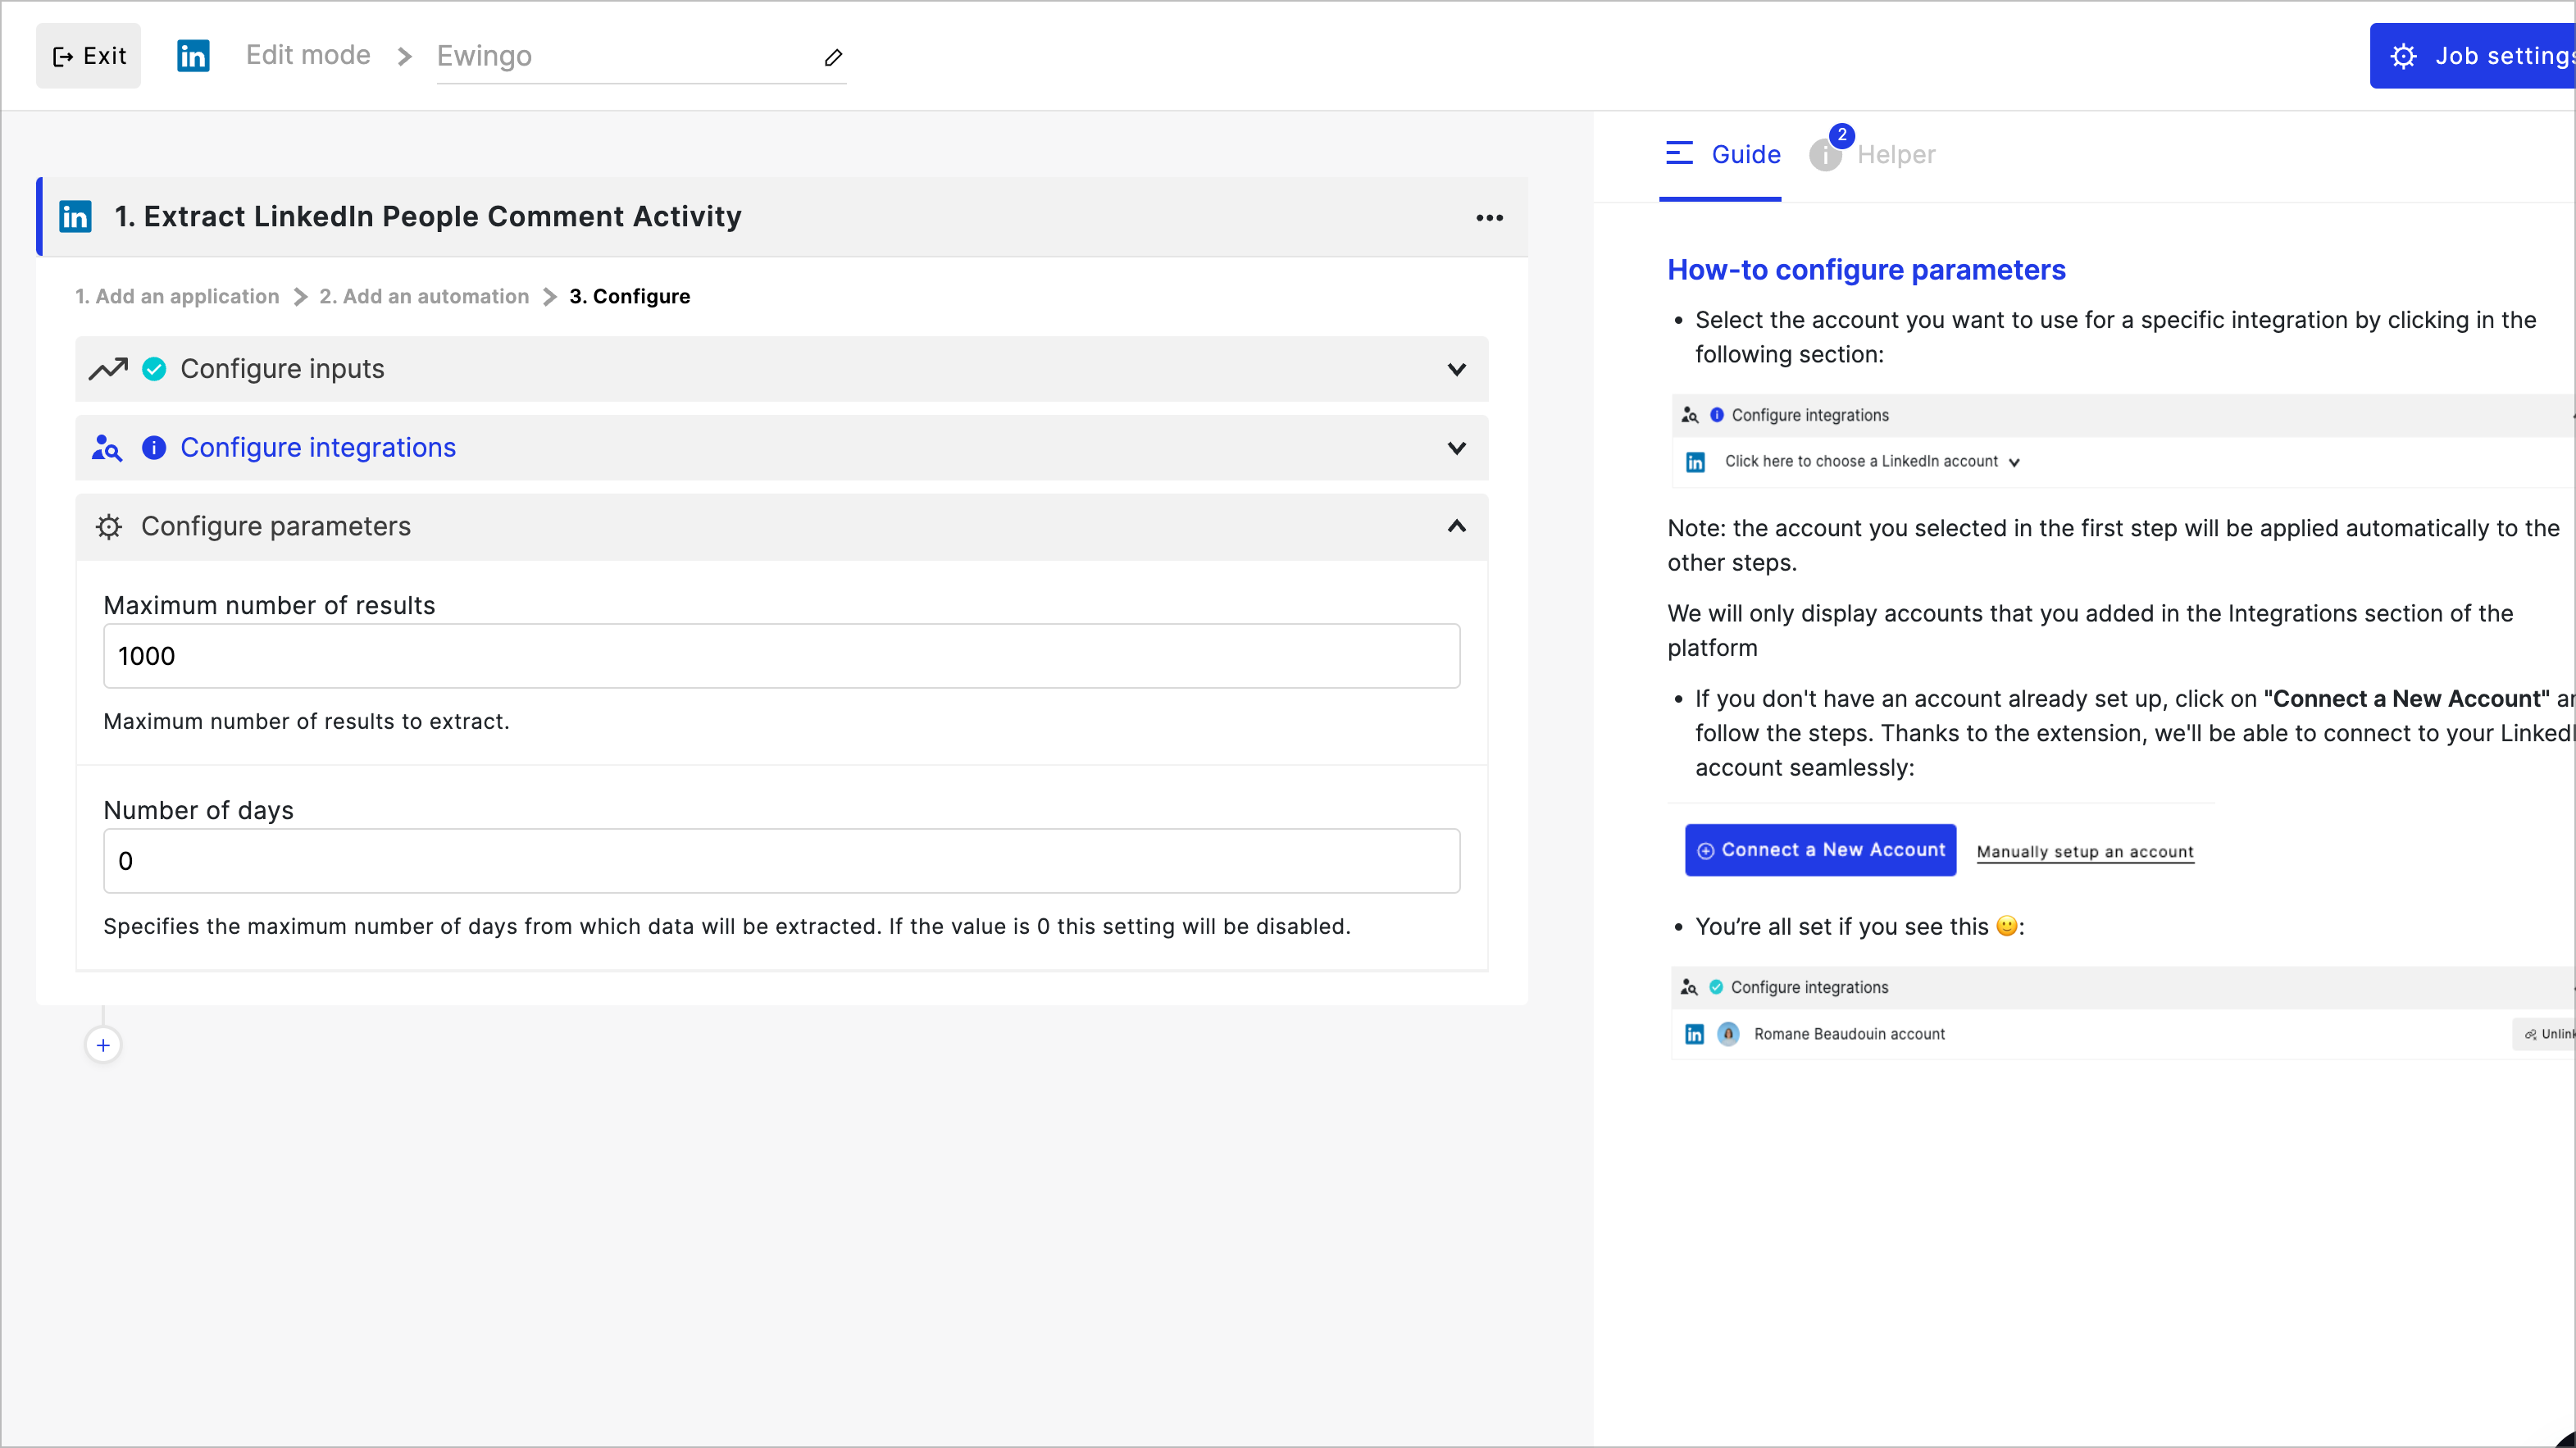This screenshot has width=2576, height=1448.
Task: Click the green check icon by Configure inputs
Action: click(154, 369)
